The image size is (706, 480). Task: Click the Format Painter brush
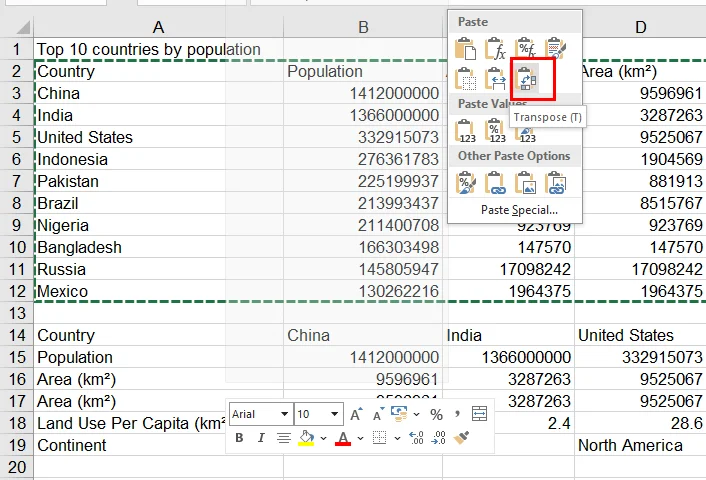click(462, 438)
